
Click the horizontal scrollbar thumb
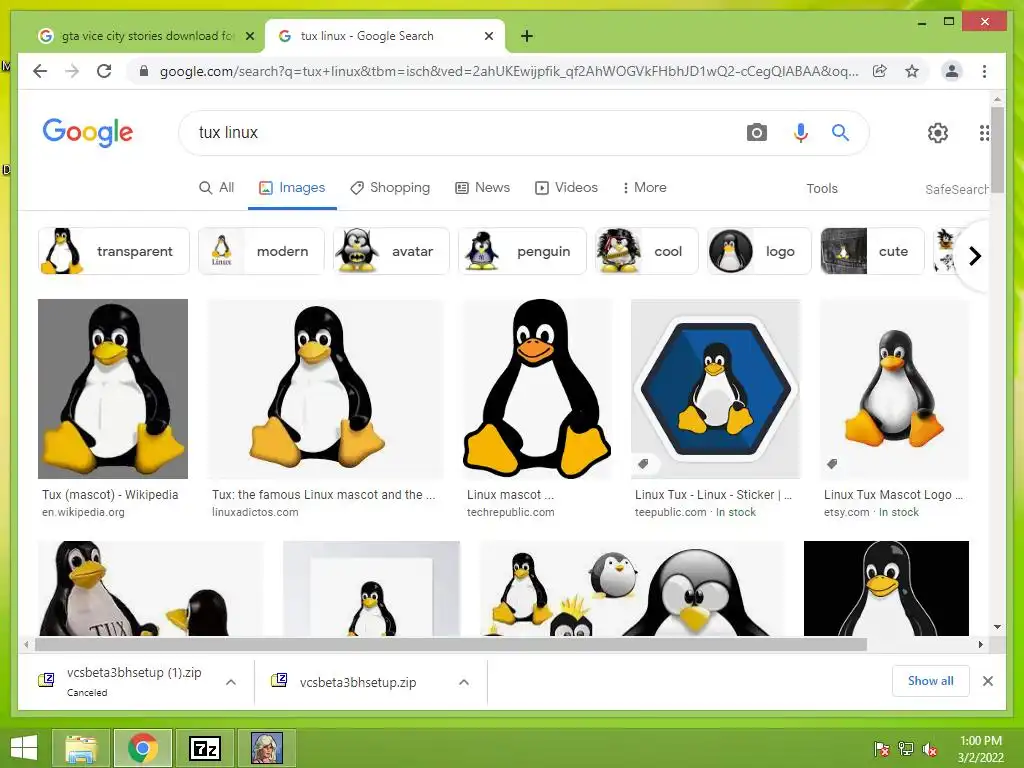point(451,645)
